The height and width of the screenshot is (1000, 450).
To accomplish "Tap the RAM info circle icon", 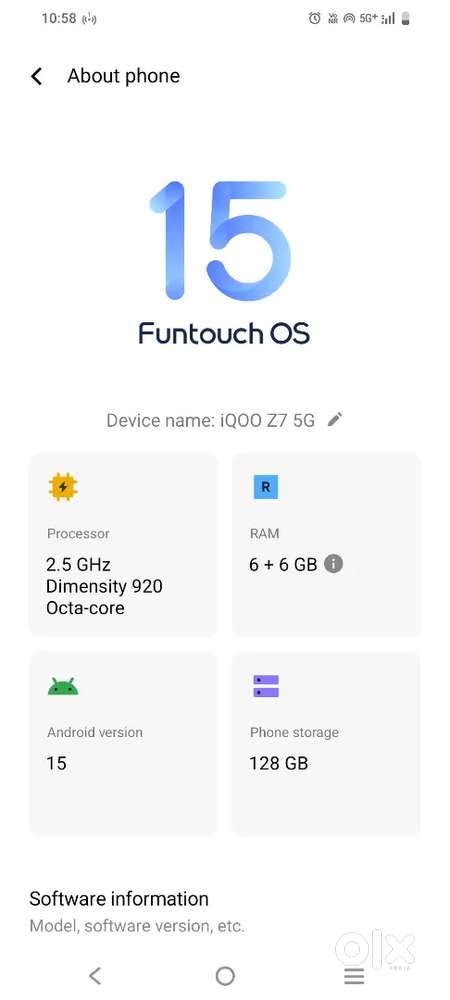I will (x=333, y=564).
